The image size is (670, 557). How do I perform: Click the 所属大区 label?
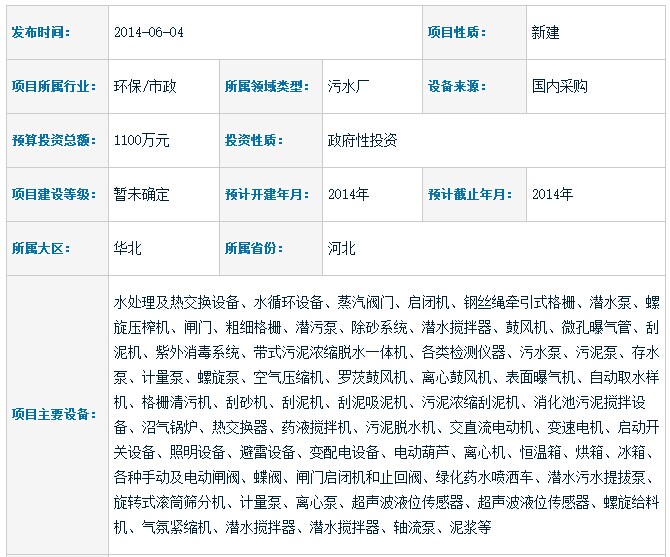(x=41, y=248)
